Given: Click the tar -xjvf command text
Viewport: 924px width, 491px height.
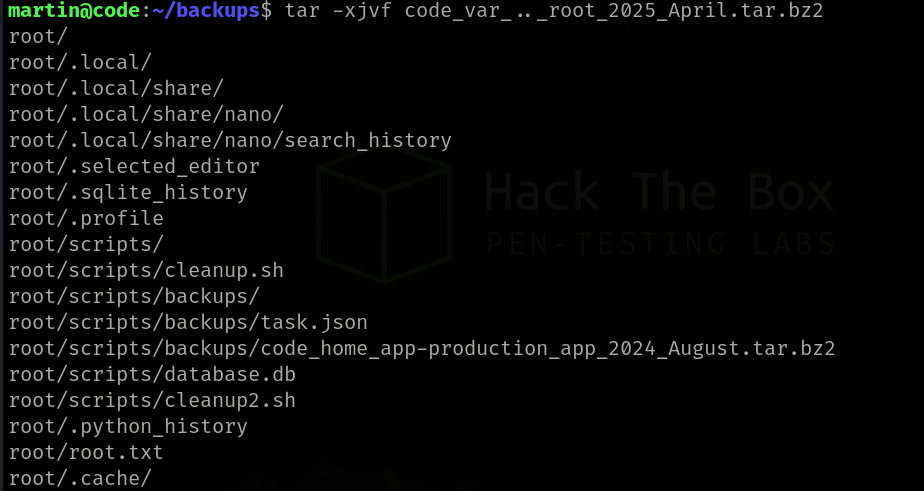Looking at the screenshot, I should click(x=338, y=11).
